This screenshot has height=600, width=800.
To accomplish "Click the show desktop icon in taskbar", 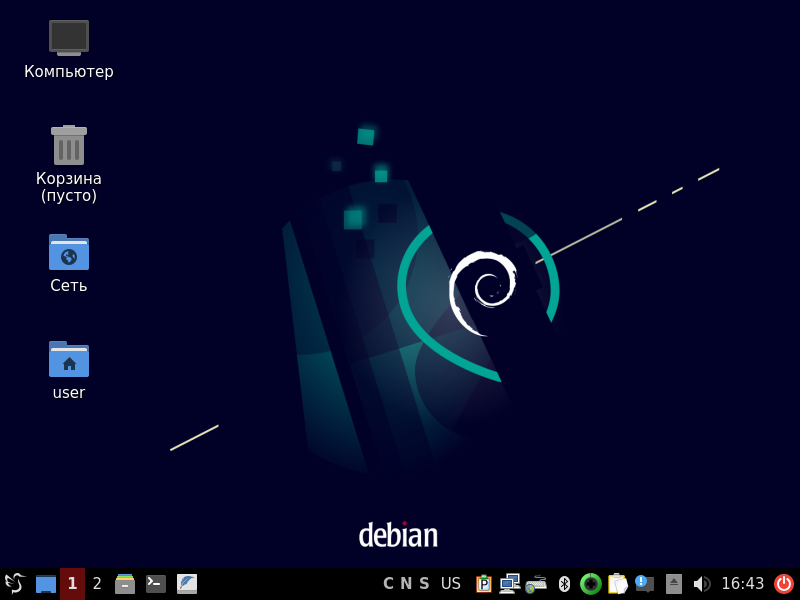I will [x=45, y=584].
